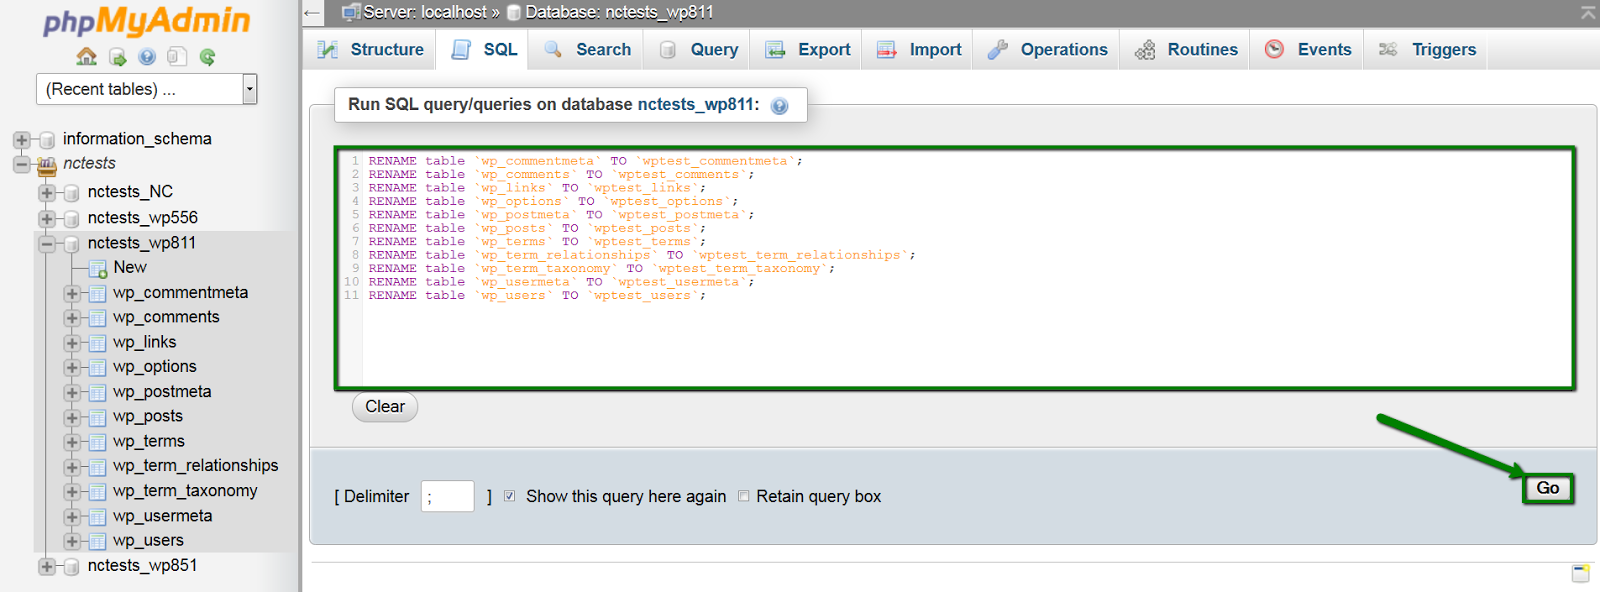Select the nctests_wp851 database
The width and height of the screenshot is (1600, 592).
click(142, 566)
